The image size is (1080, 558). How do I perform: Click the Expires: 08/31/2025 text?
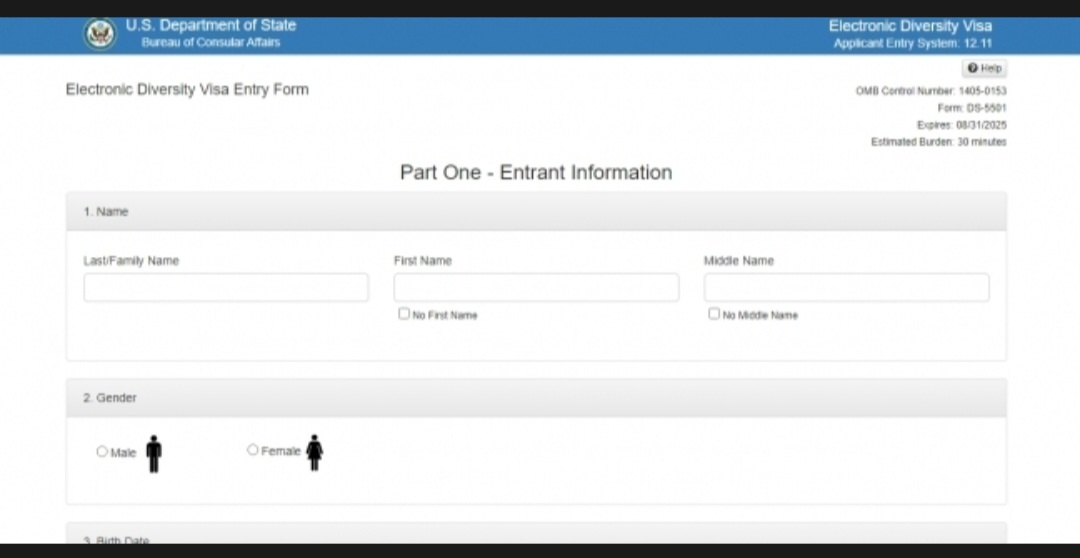click(962, 125)
